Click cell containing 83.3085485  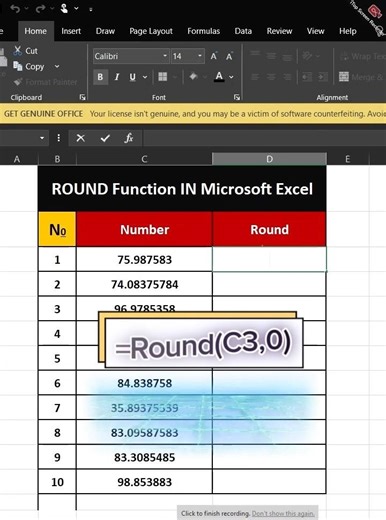[144, 457]
